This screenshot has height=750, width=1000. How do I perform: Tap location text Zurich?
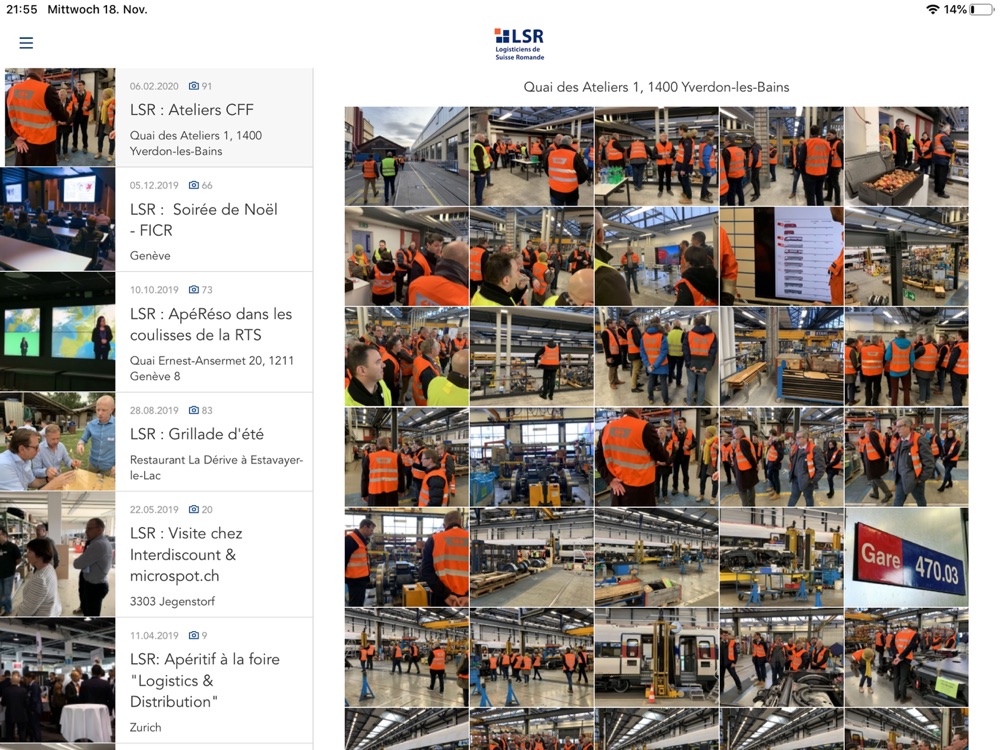pyautogui.click(x=145, y=727)
